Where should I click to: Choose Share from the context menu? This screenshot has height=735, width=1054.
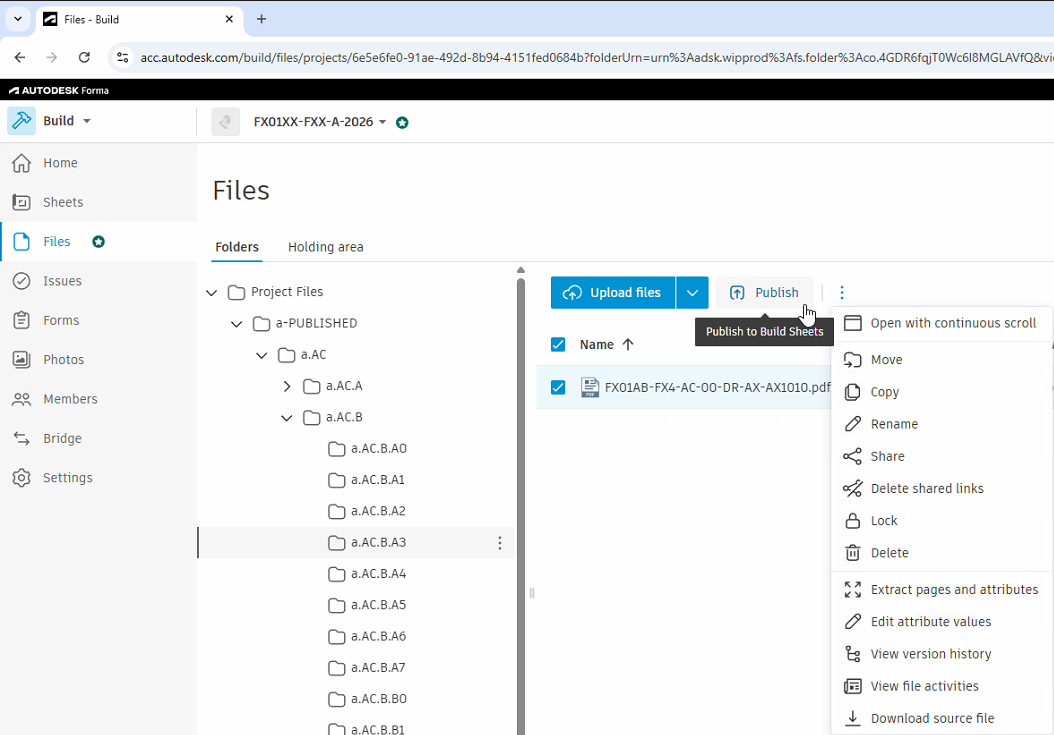(x=941, y=457)
